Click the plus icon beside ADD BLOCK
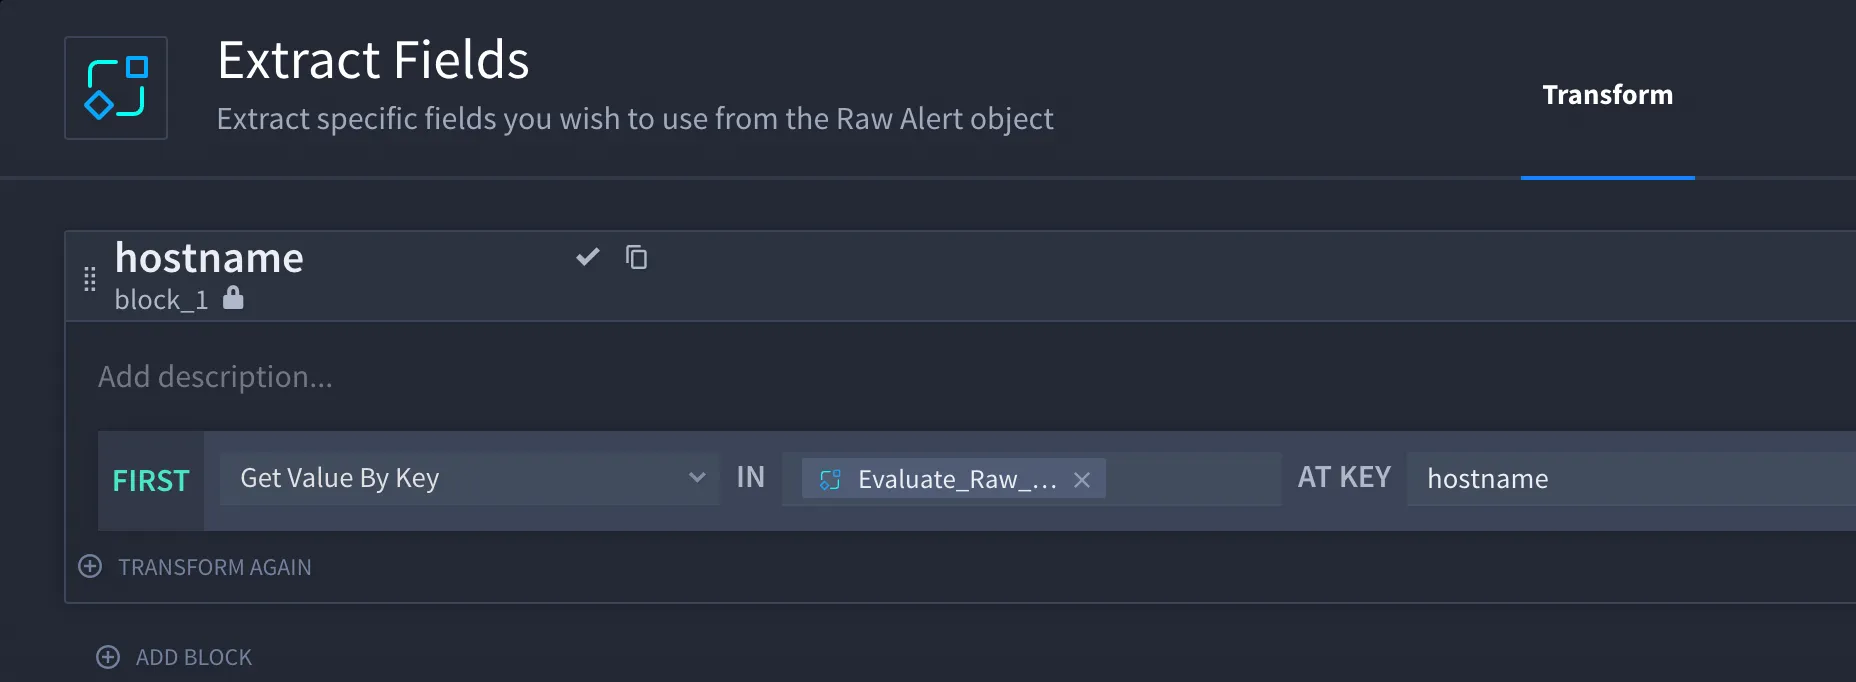The image size is (1856, 682). pos(108,656)
